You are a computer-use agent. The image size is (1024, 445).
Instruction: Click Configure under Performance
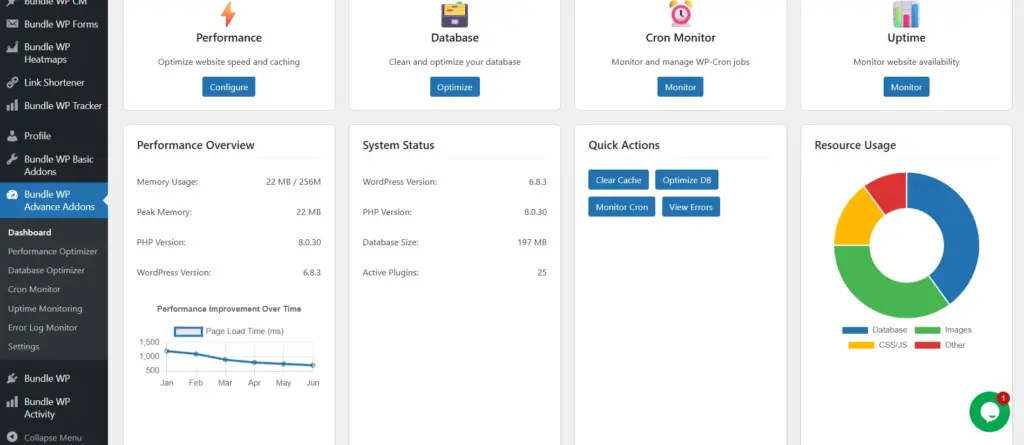coord(229,87)
